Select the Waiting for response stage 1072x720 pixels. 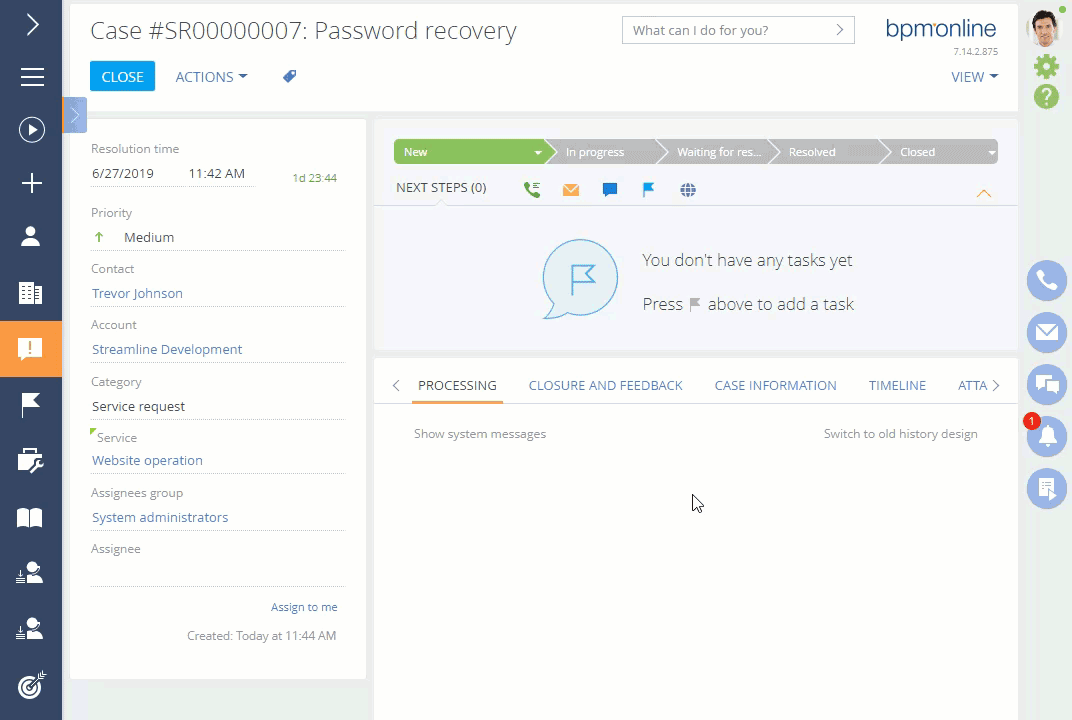click(x=719, y=152)
